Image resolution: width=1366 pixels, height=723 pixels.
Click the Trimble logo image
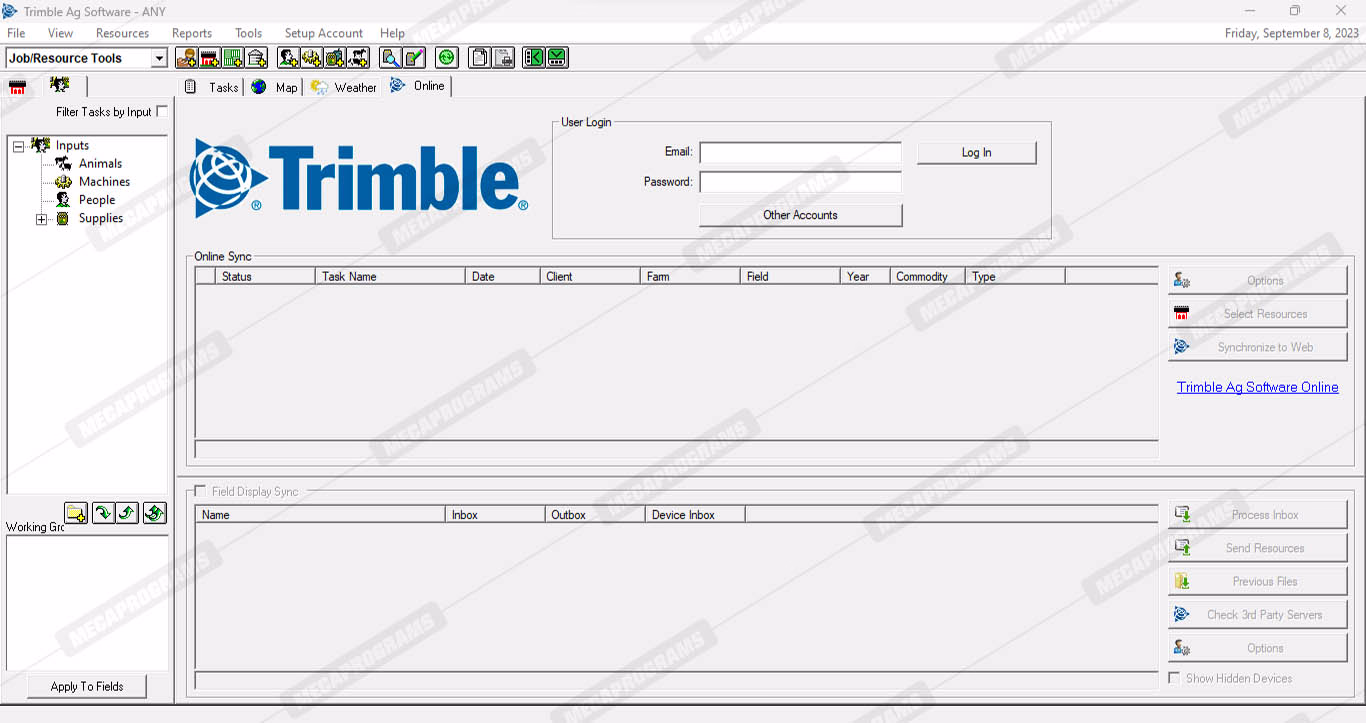359,178
